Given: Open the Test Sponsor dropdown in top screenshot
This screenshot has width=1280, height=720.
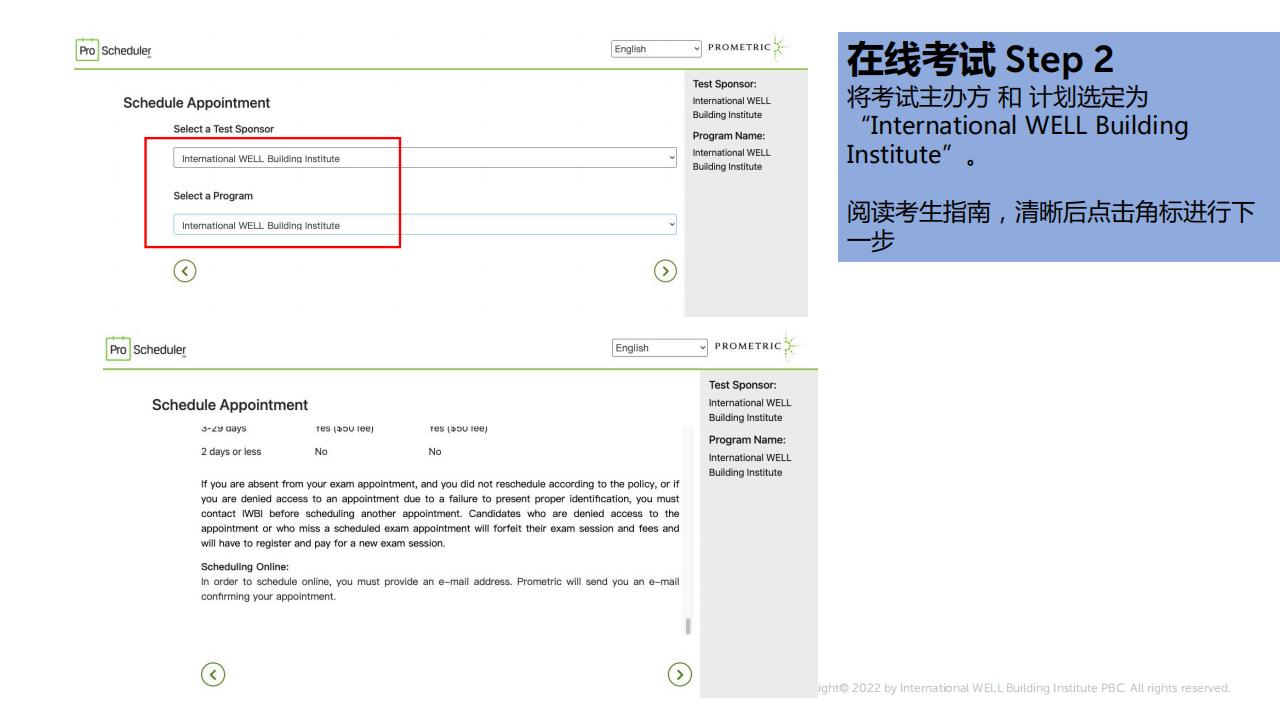Looking at the screenshot, I should pos(425,158).
